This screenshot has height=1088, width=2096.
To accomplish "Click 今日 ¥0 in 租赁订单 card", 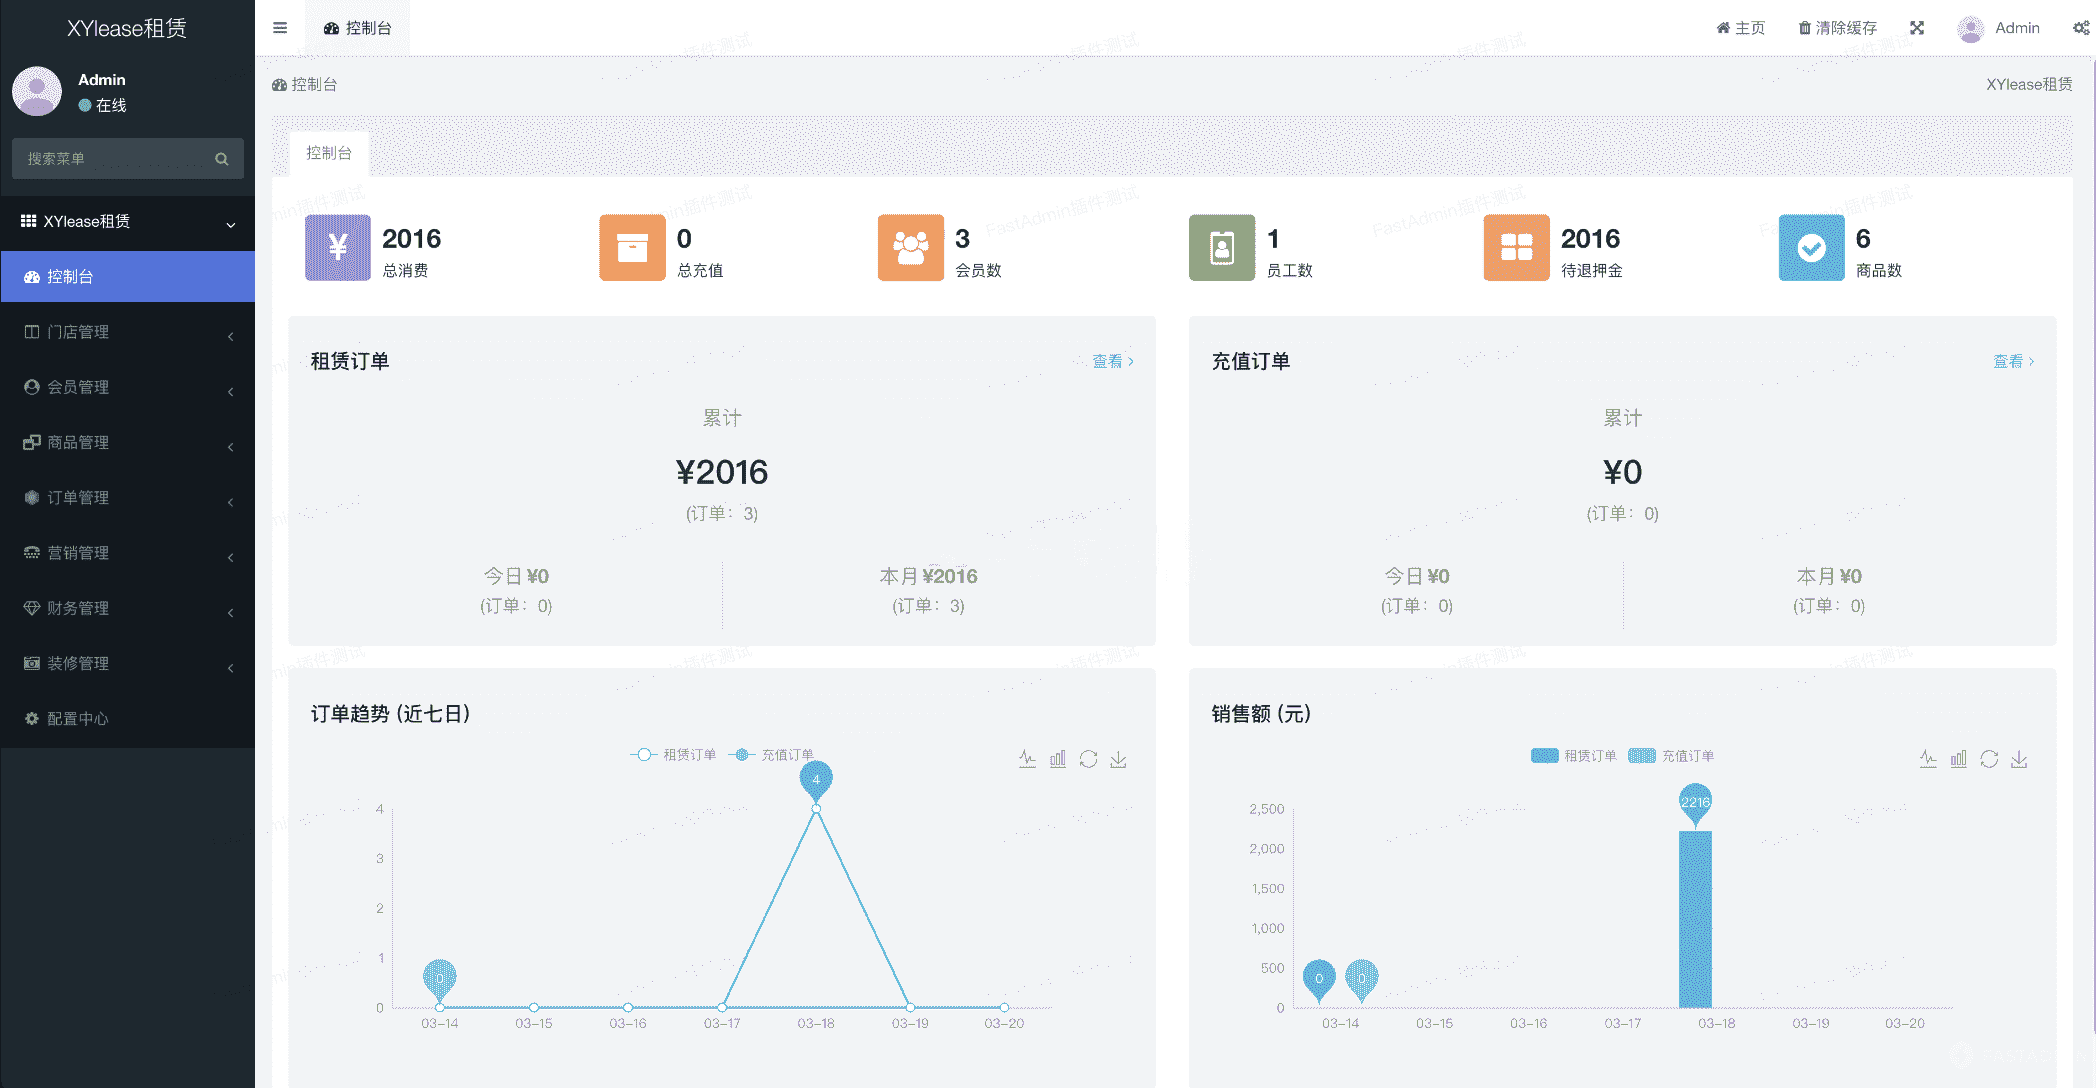I will pos(516,576).
